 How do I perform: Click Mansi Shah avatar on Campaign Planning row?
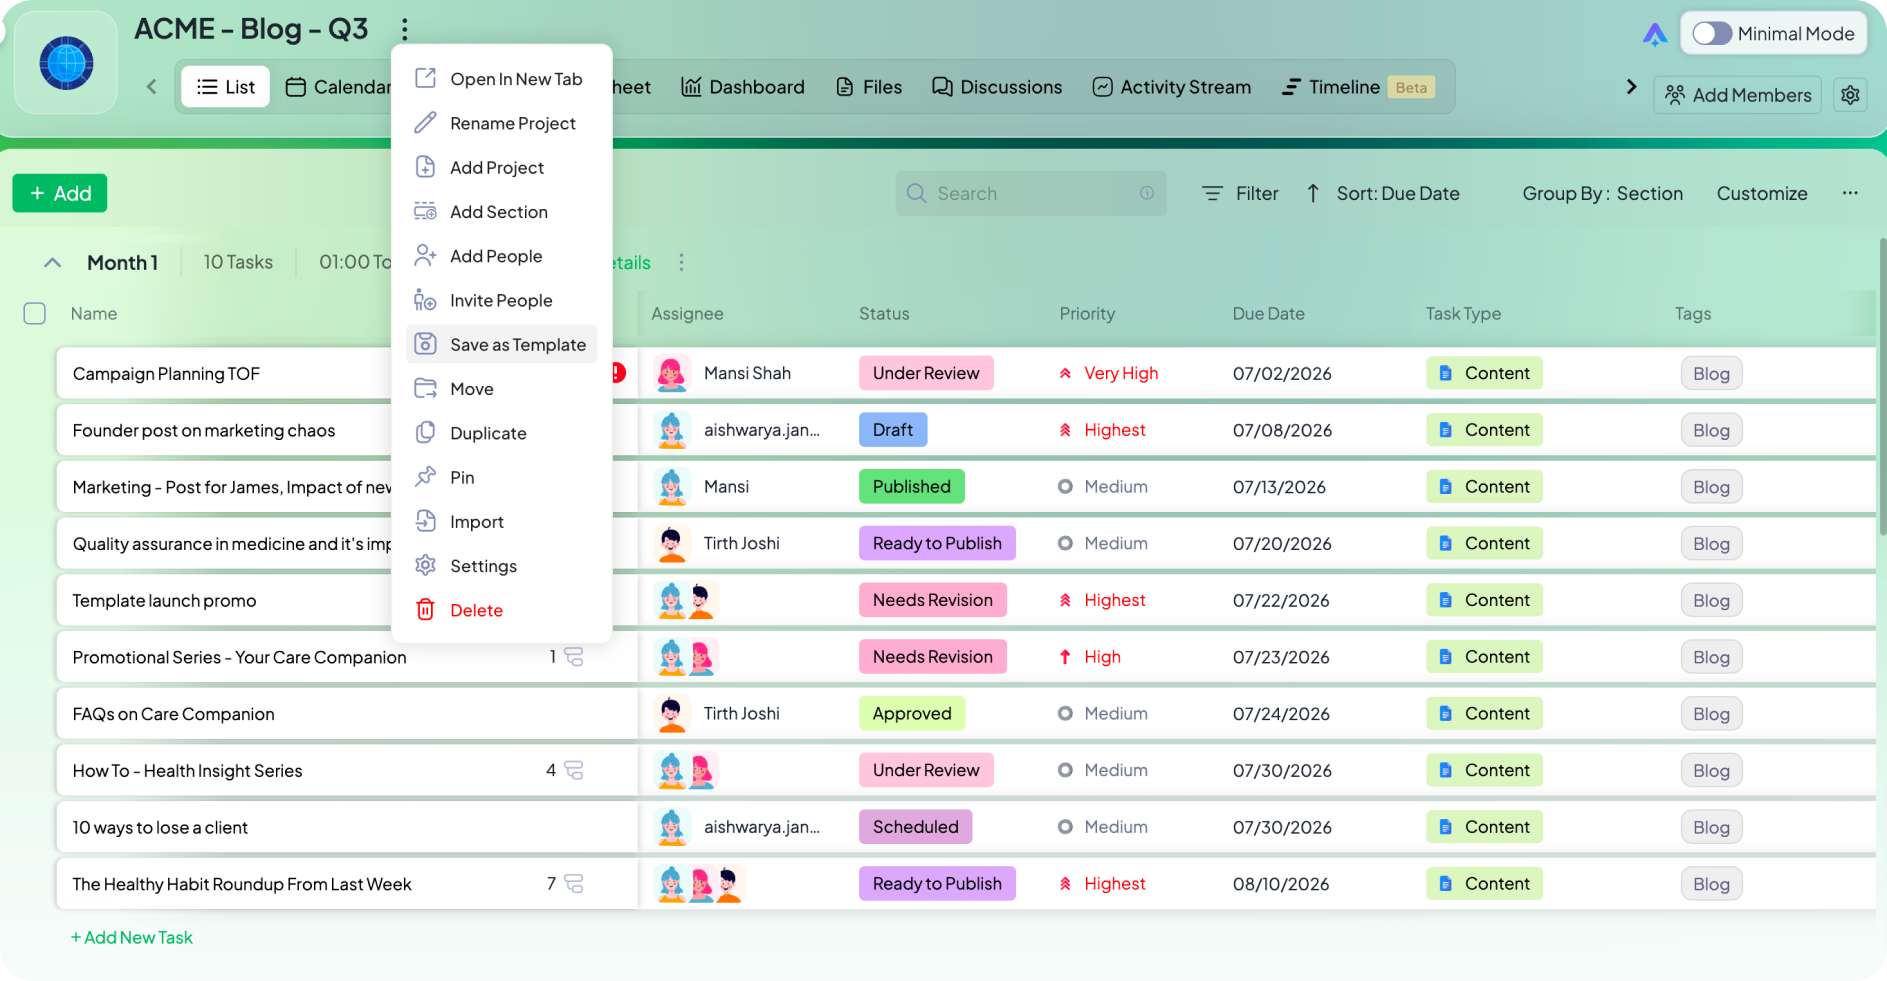pos(671,373)
